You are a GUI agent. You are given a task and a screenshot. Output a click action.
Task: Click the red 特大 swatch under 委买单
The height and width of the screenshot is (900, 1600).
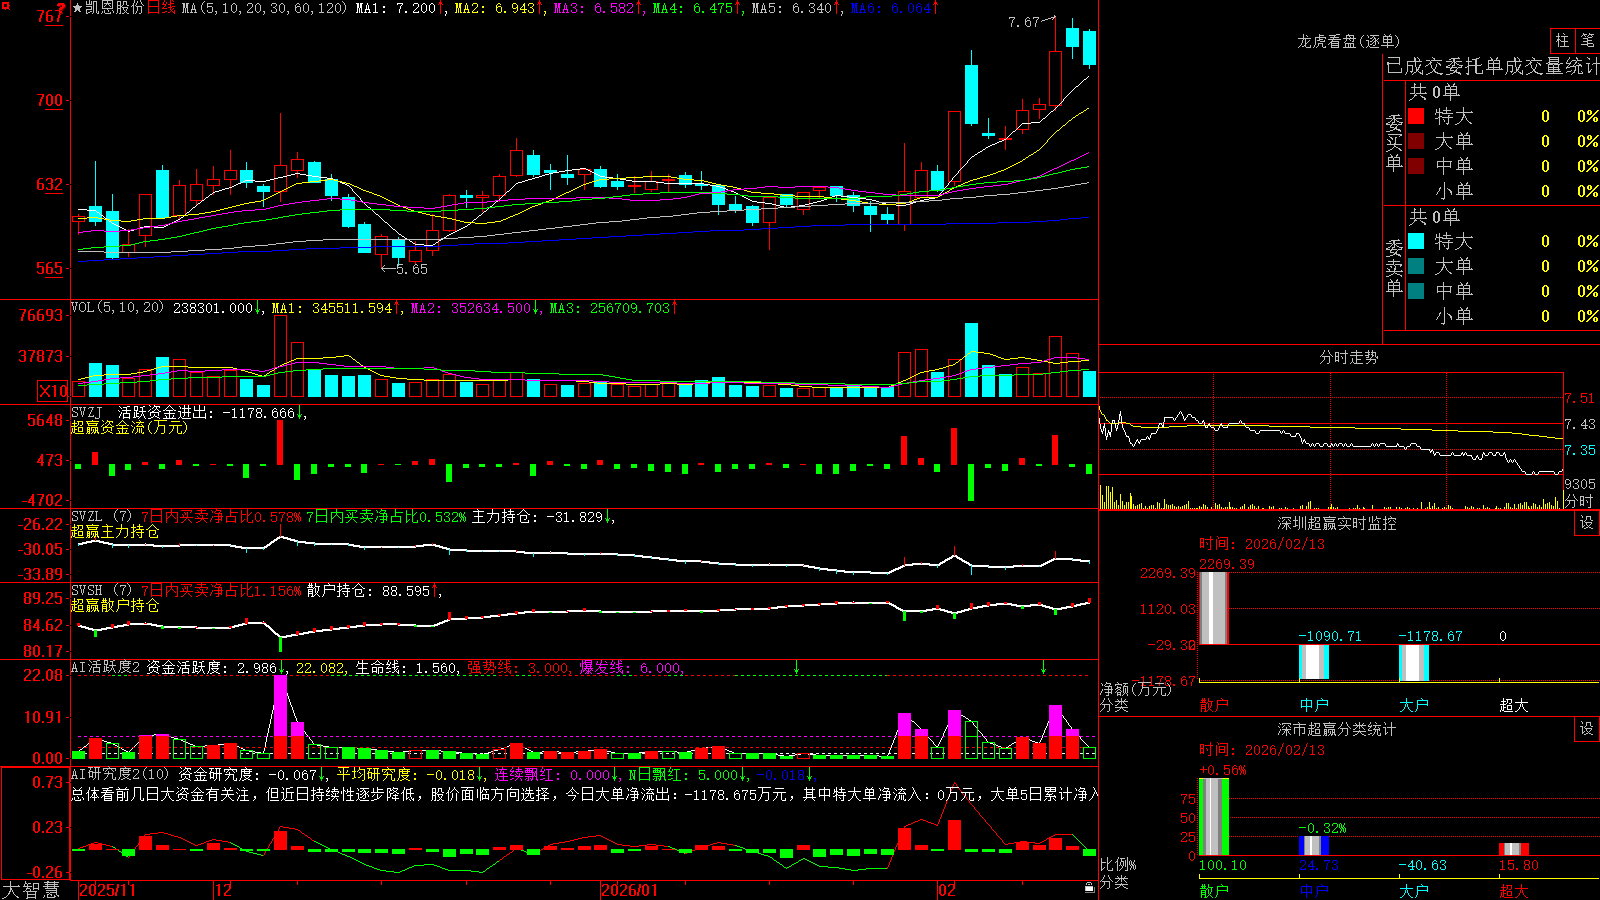1416,116
